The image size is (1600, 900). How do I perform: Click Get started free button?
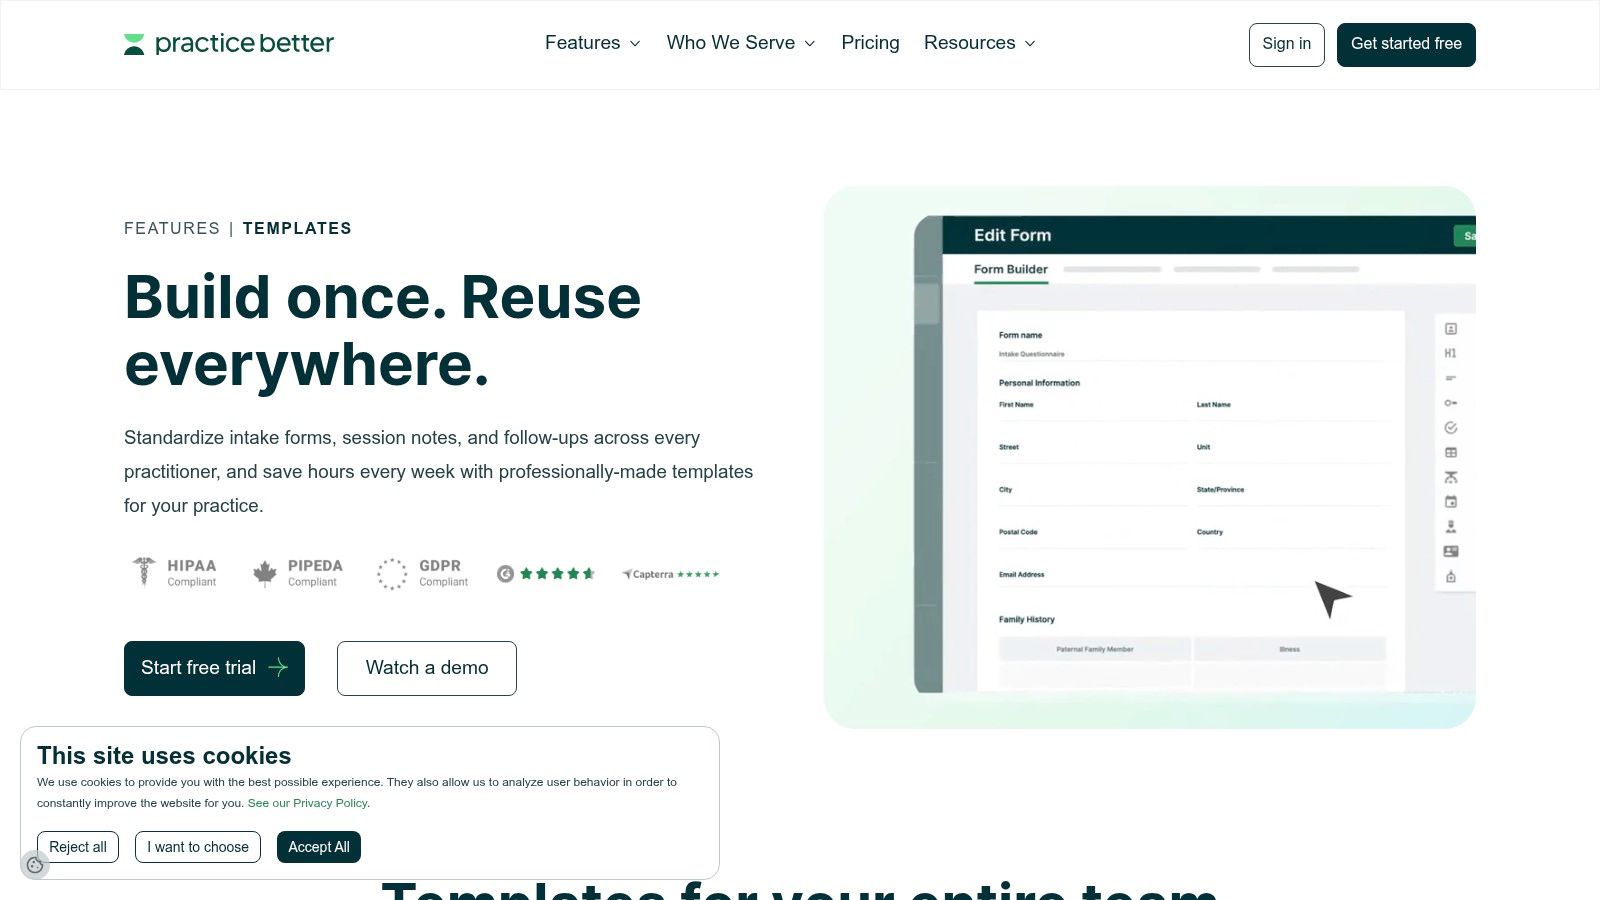(x=1406, y=45)
